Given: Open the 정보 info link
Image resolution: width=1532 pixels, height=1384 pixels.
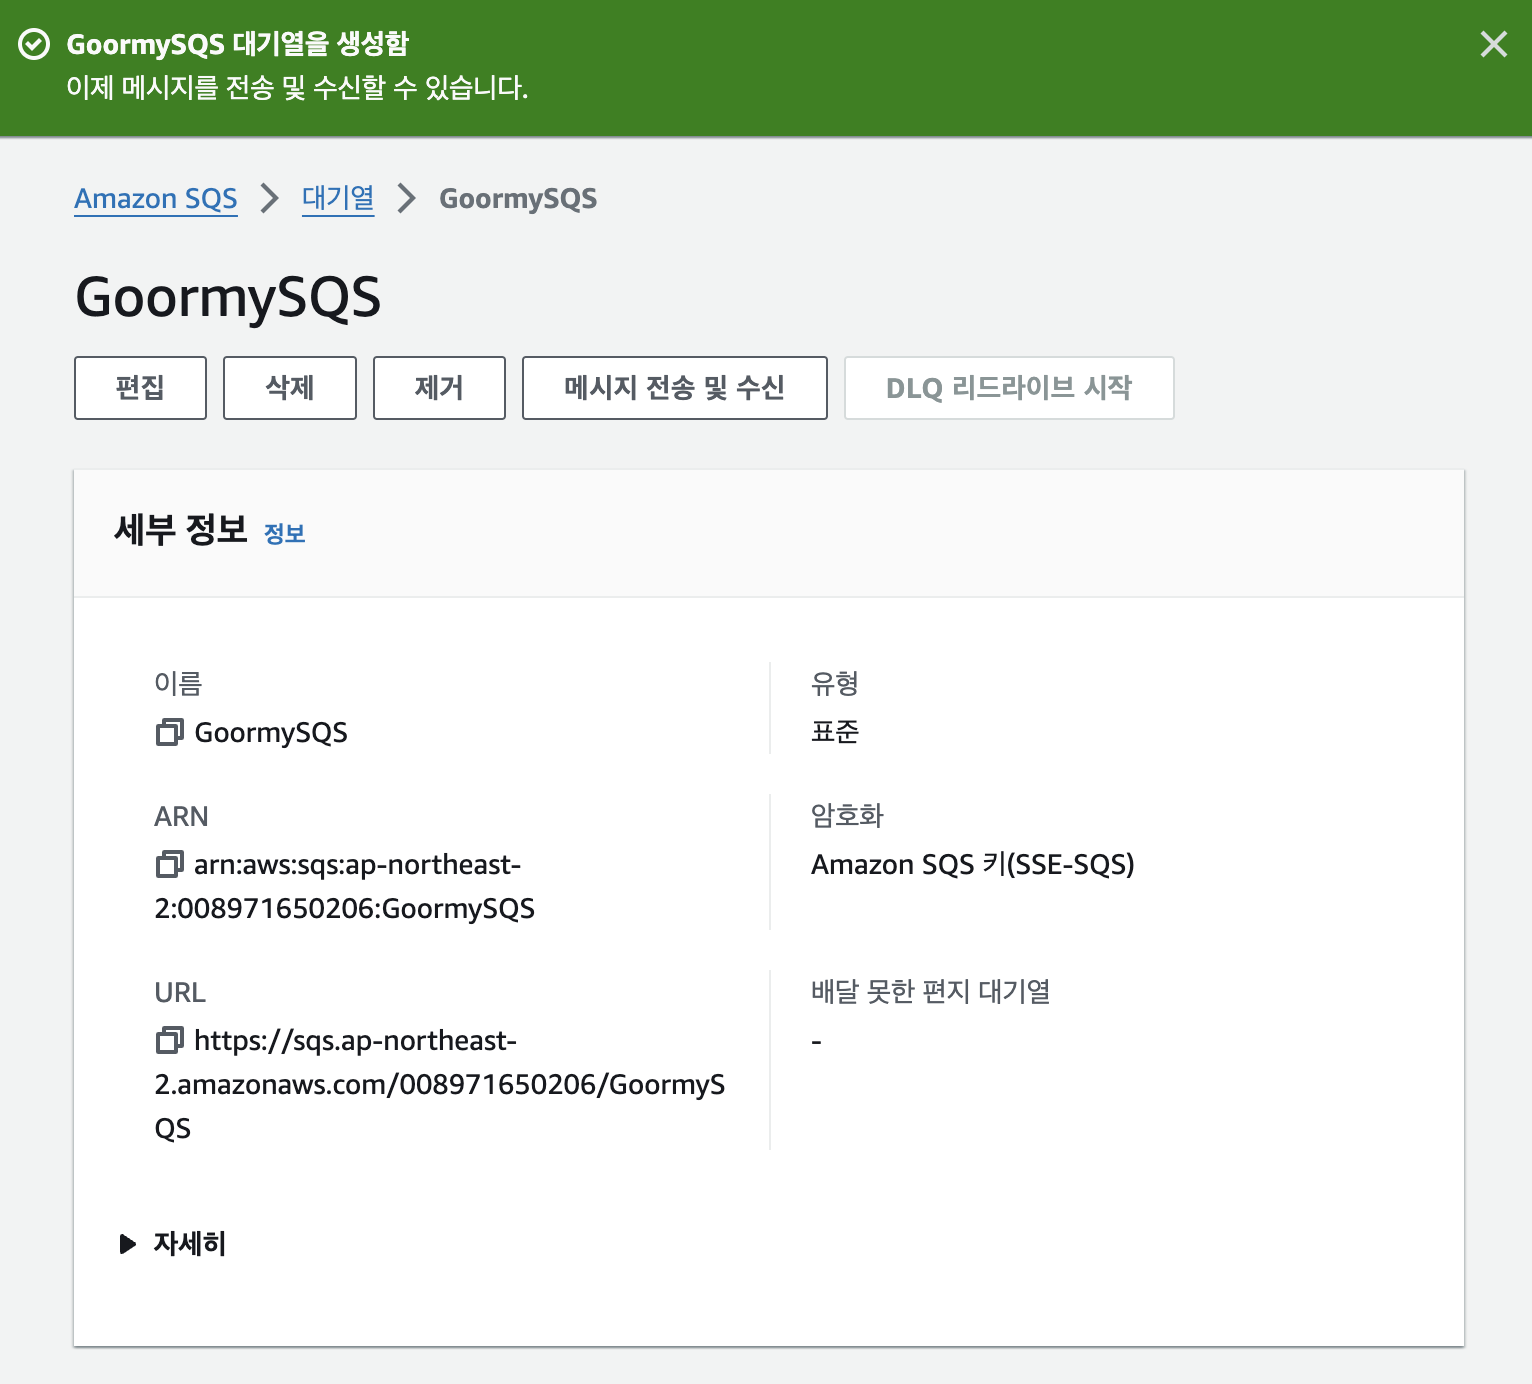Looking at the screenshot, I should coord(284,533).
